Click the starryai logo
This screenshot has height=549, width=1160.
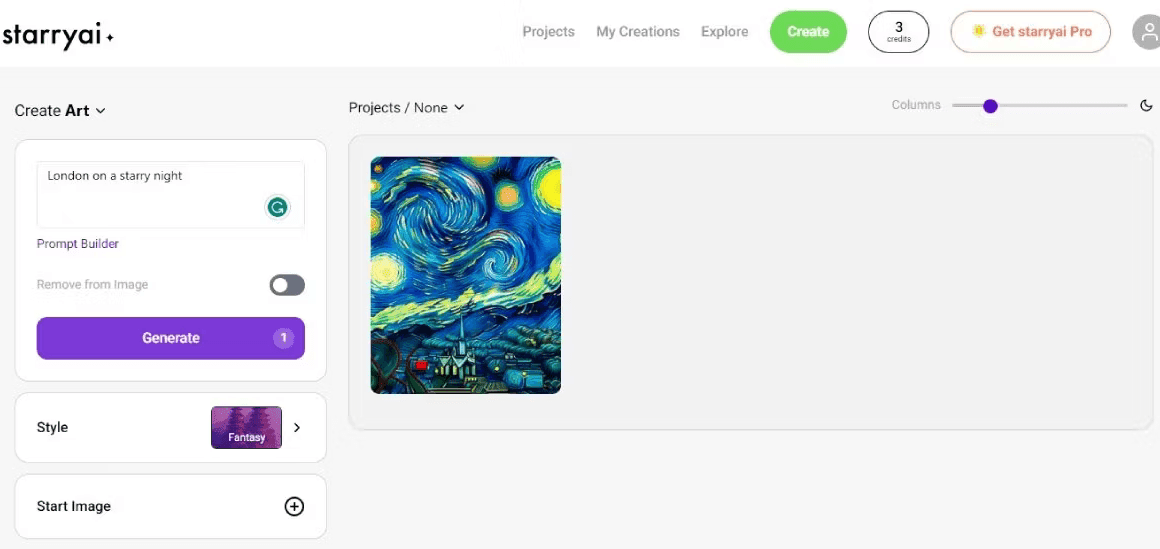click(x=58, y=35)
